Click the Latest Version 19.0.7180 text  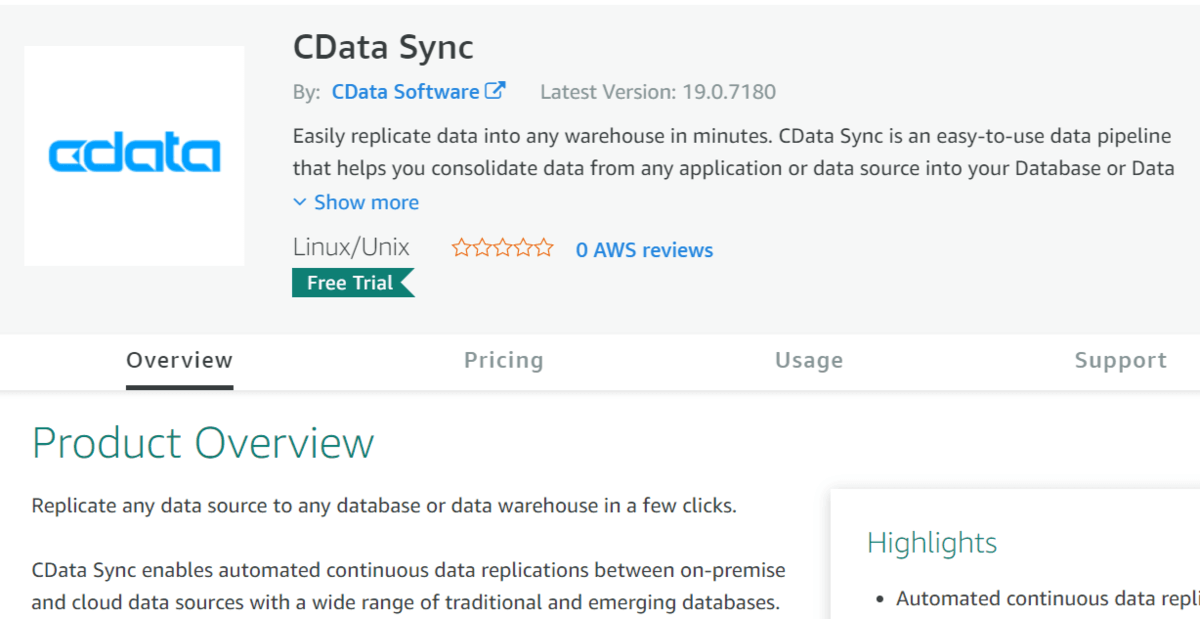point(658,92)
